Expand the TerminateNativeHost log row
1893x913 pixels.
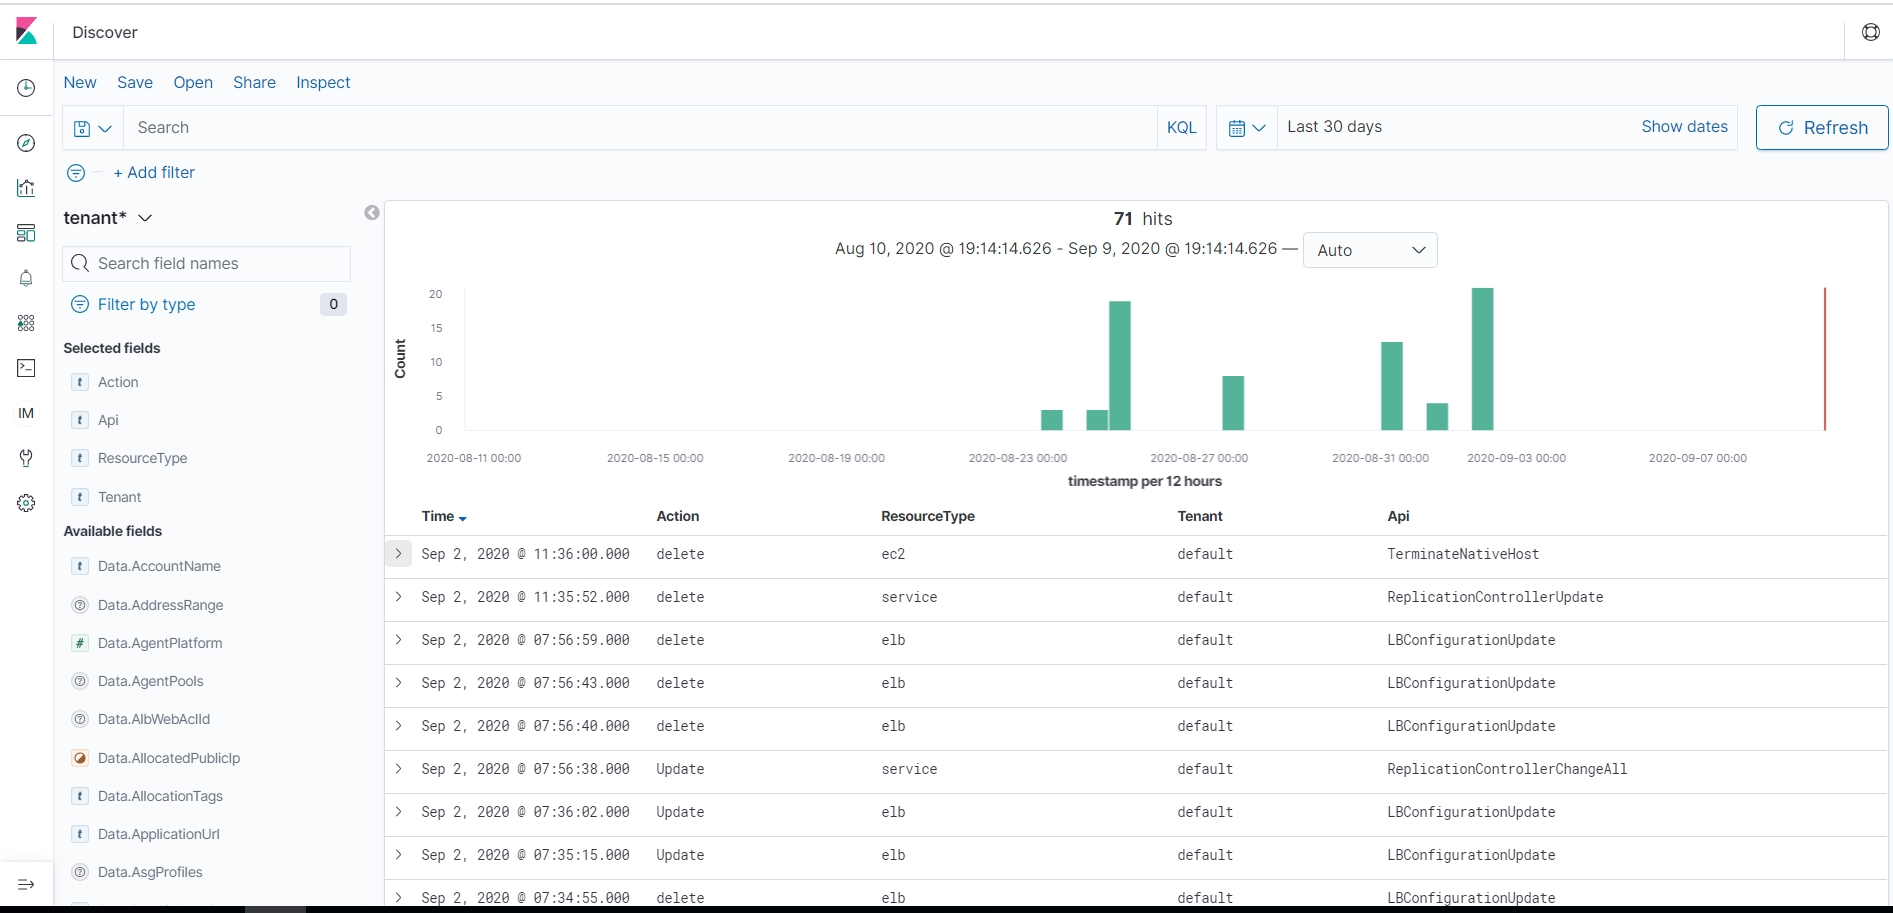pyautogui.click(x=398, y=553)
